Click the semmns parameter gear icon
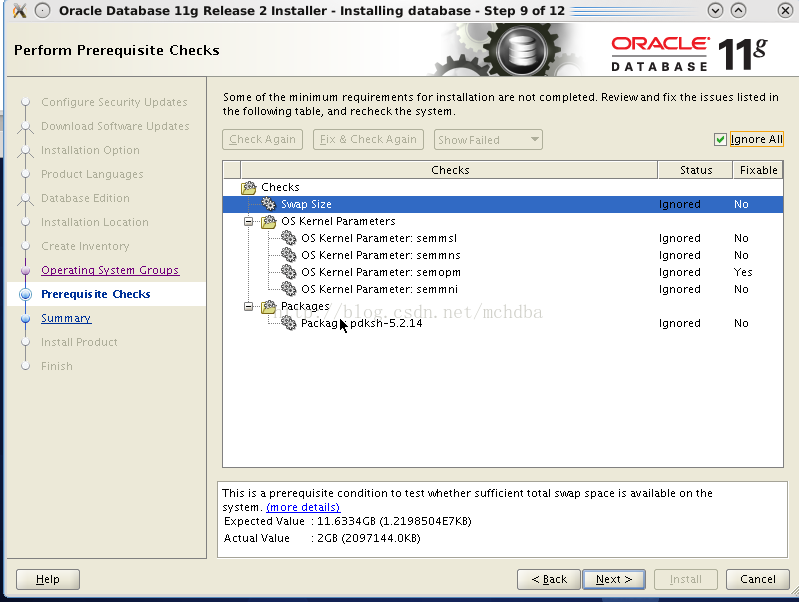Image resolution: width=799 pixels, height=602 pixels. pos(288,255)
